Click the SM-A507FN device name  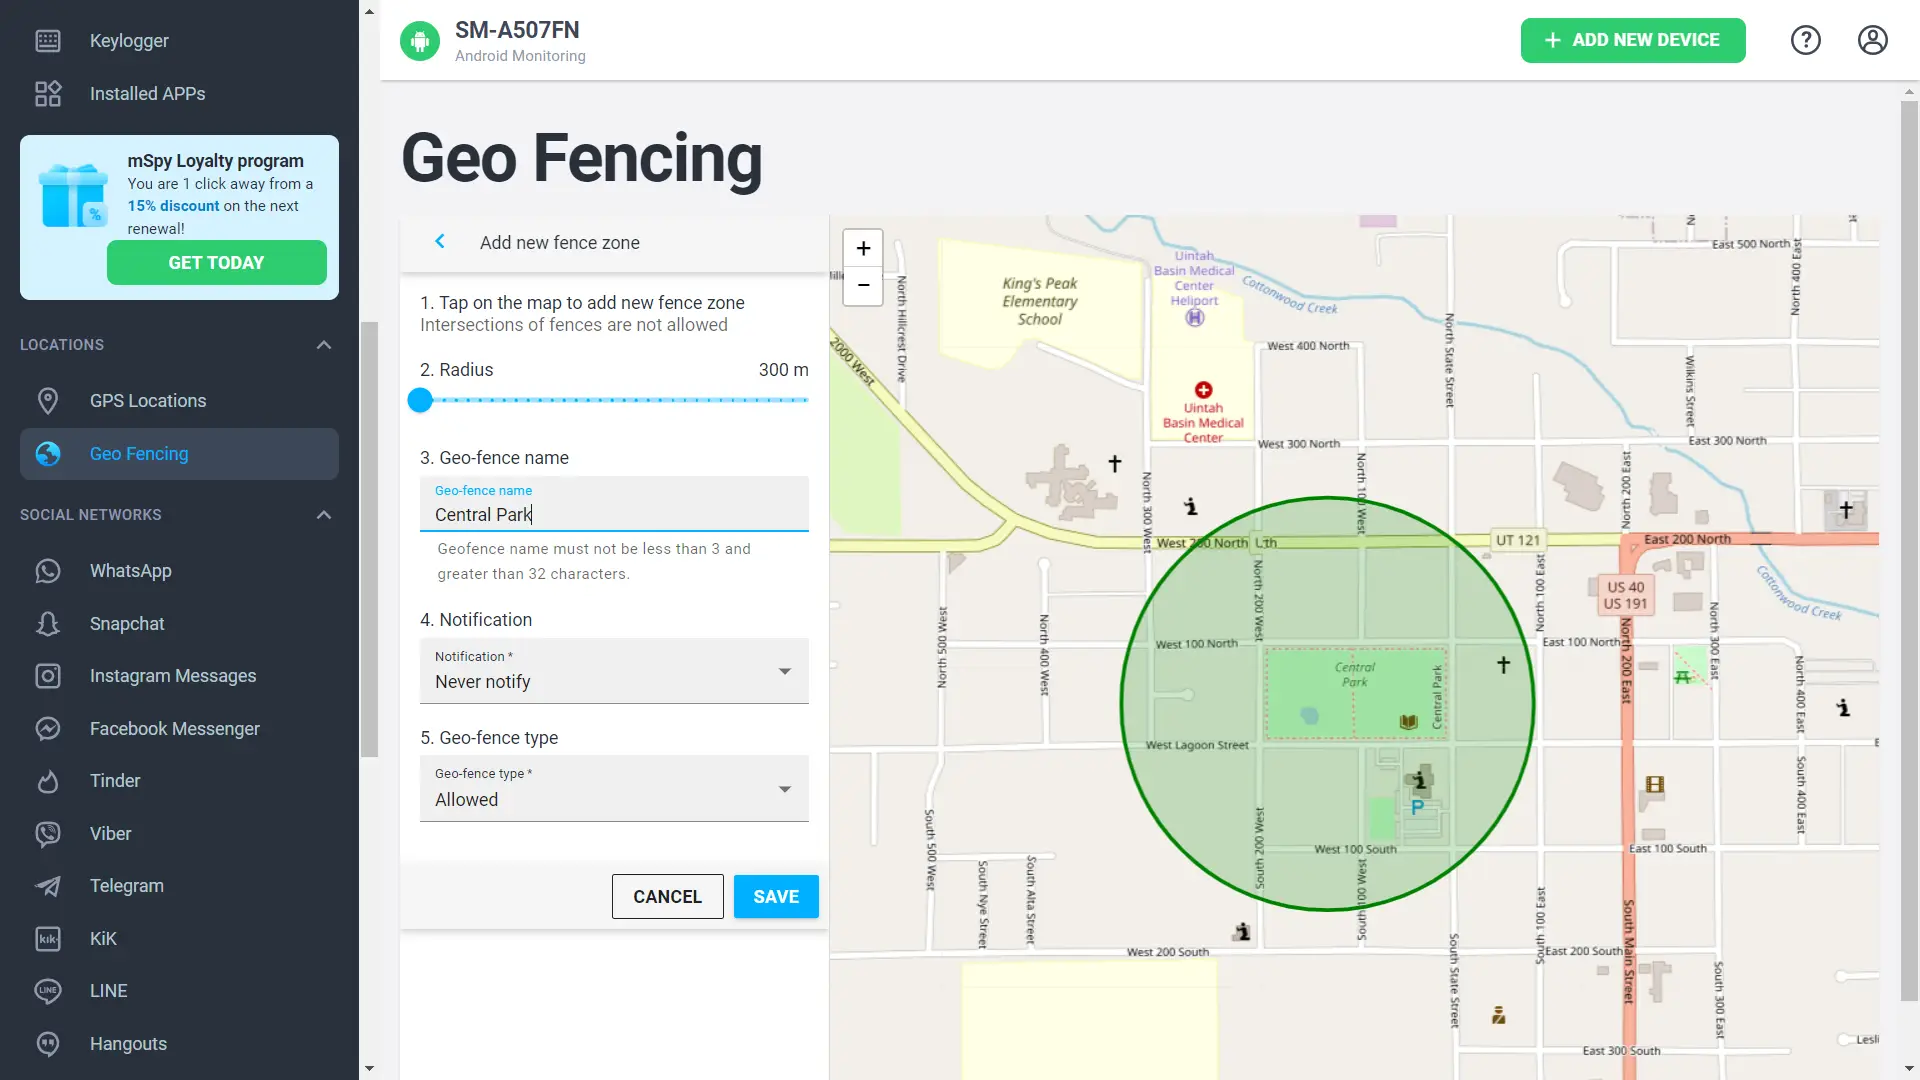[x=517, y=31]
